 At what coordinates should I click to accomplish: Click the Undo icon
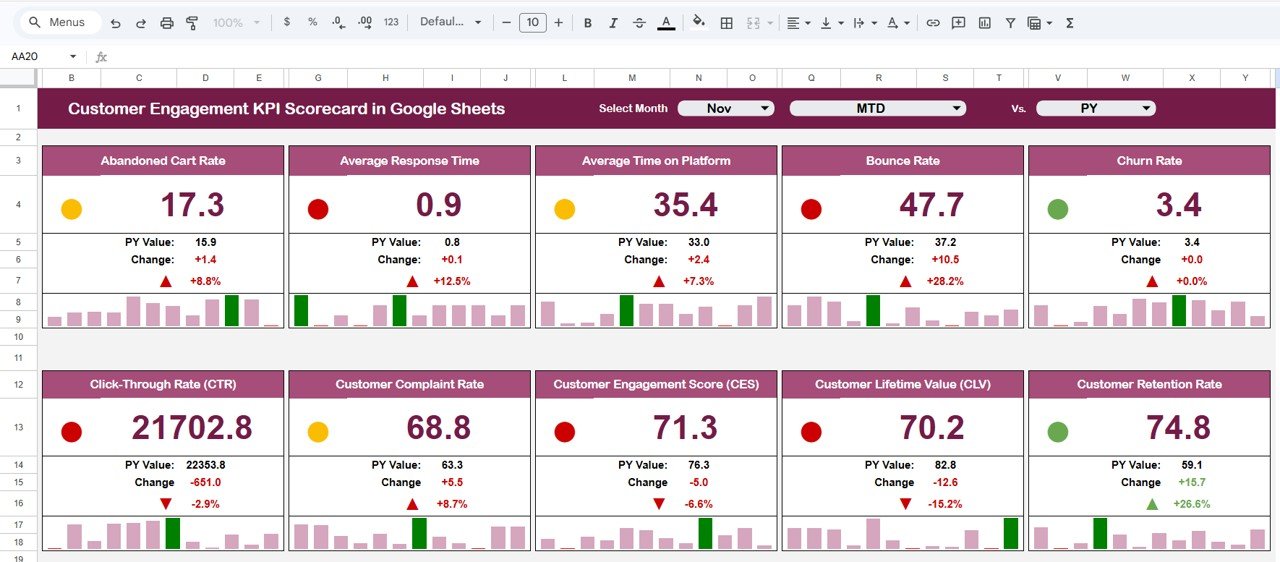click(116, 22)
